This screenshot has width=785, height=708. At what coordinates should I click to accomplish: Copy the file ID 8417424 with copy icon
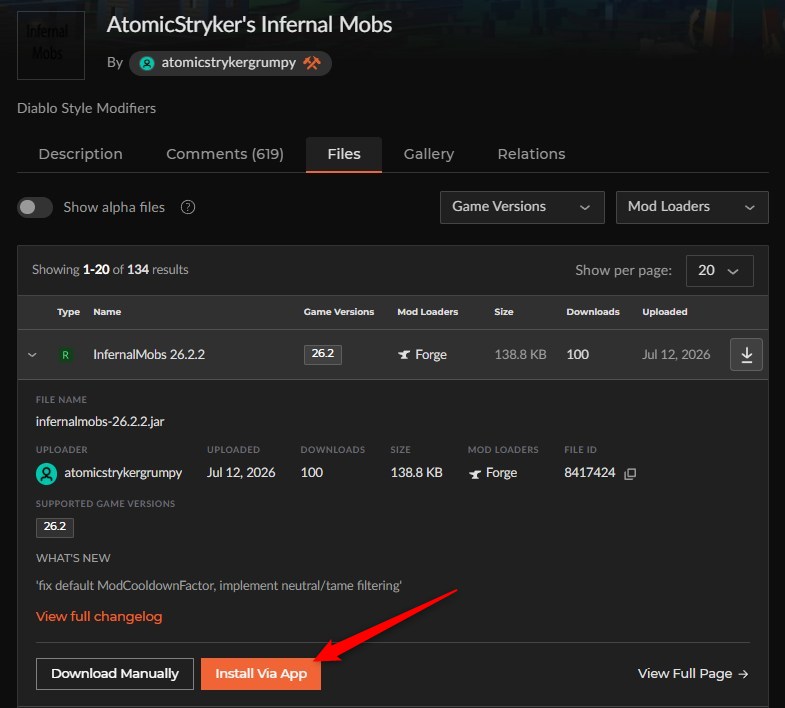click(x=630, y=474)
